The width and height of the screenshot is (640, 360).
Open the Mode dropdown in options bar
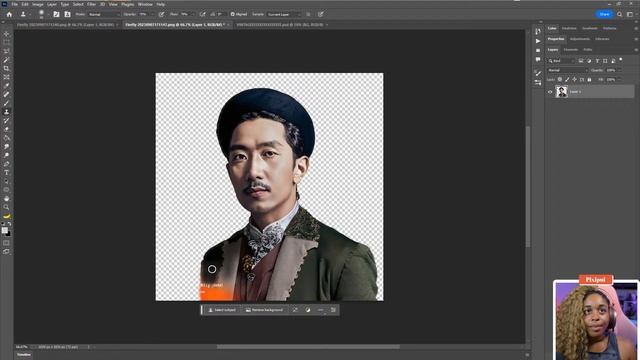(104, 14)
